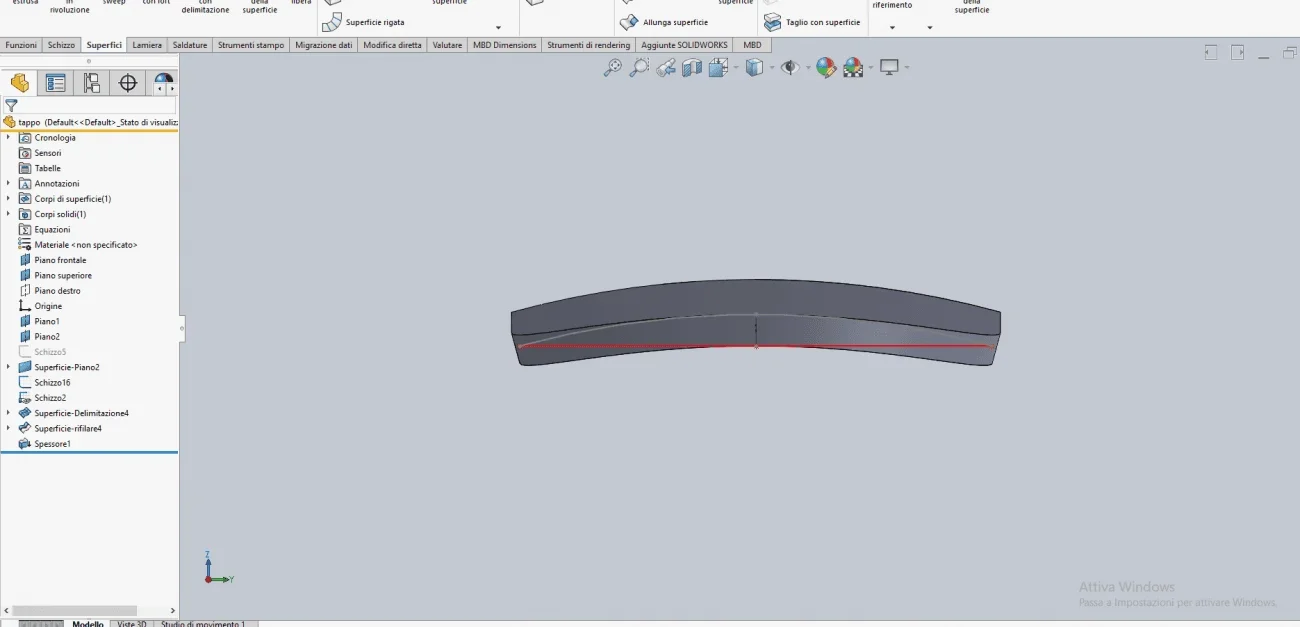
Task: Expand the Corpi solidi(1) node
Action: (x=8, y=214)
